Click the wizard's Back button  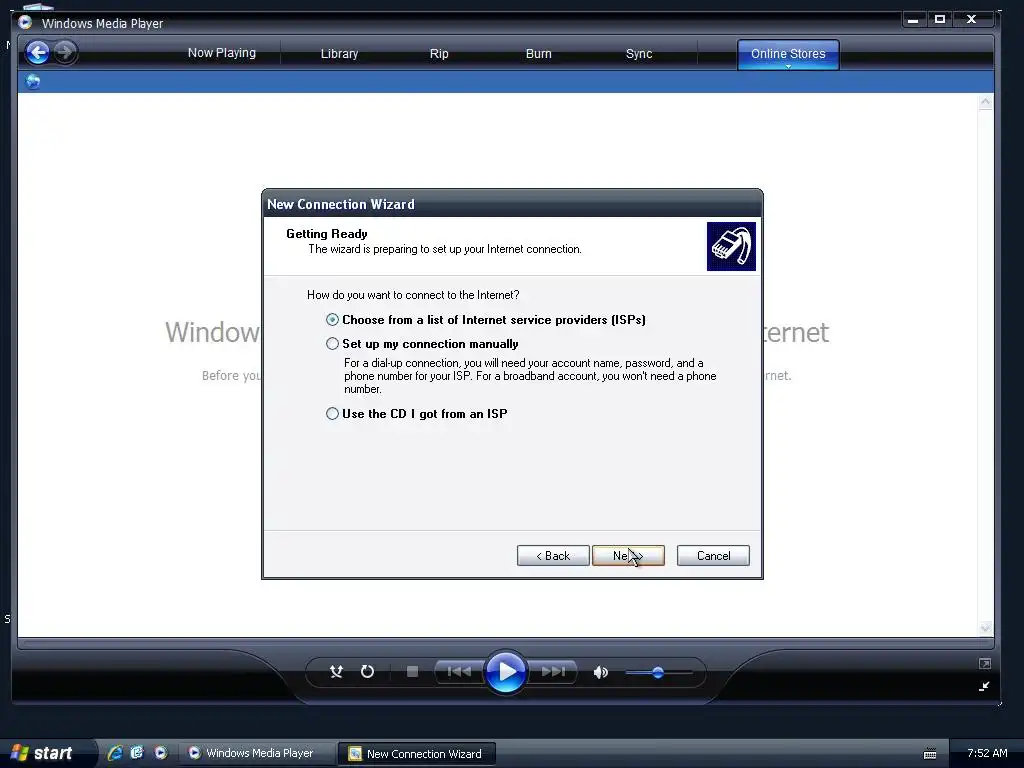pos(553,556)
